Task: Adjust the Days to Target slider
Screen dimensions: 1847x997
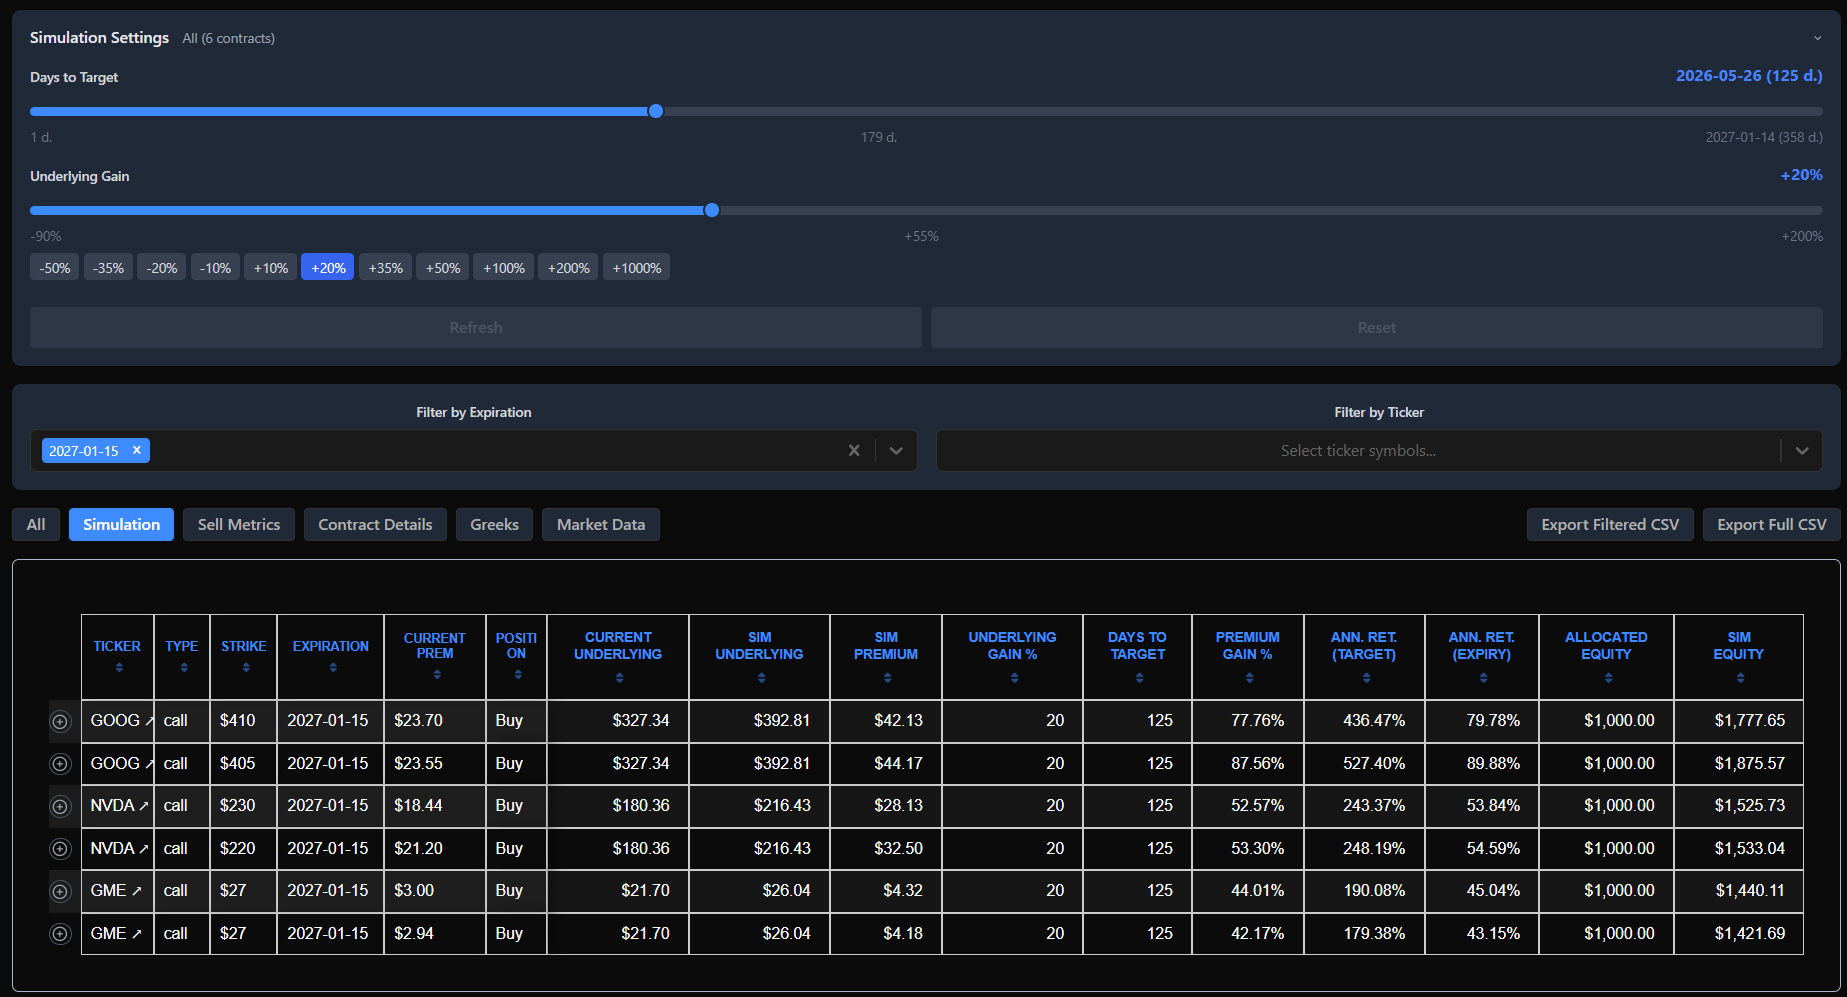Action: point(655,111)
